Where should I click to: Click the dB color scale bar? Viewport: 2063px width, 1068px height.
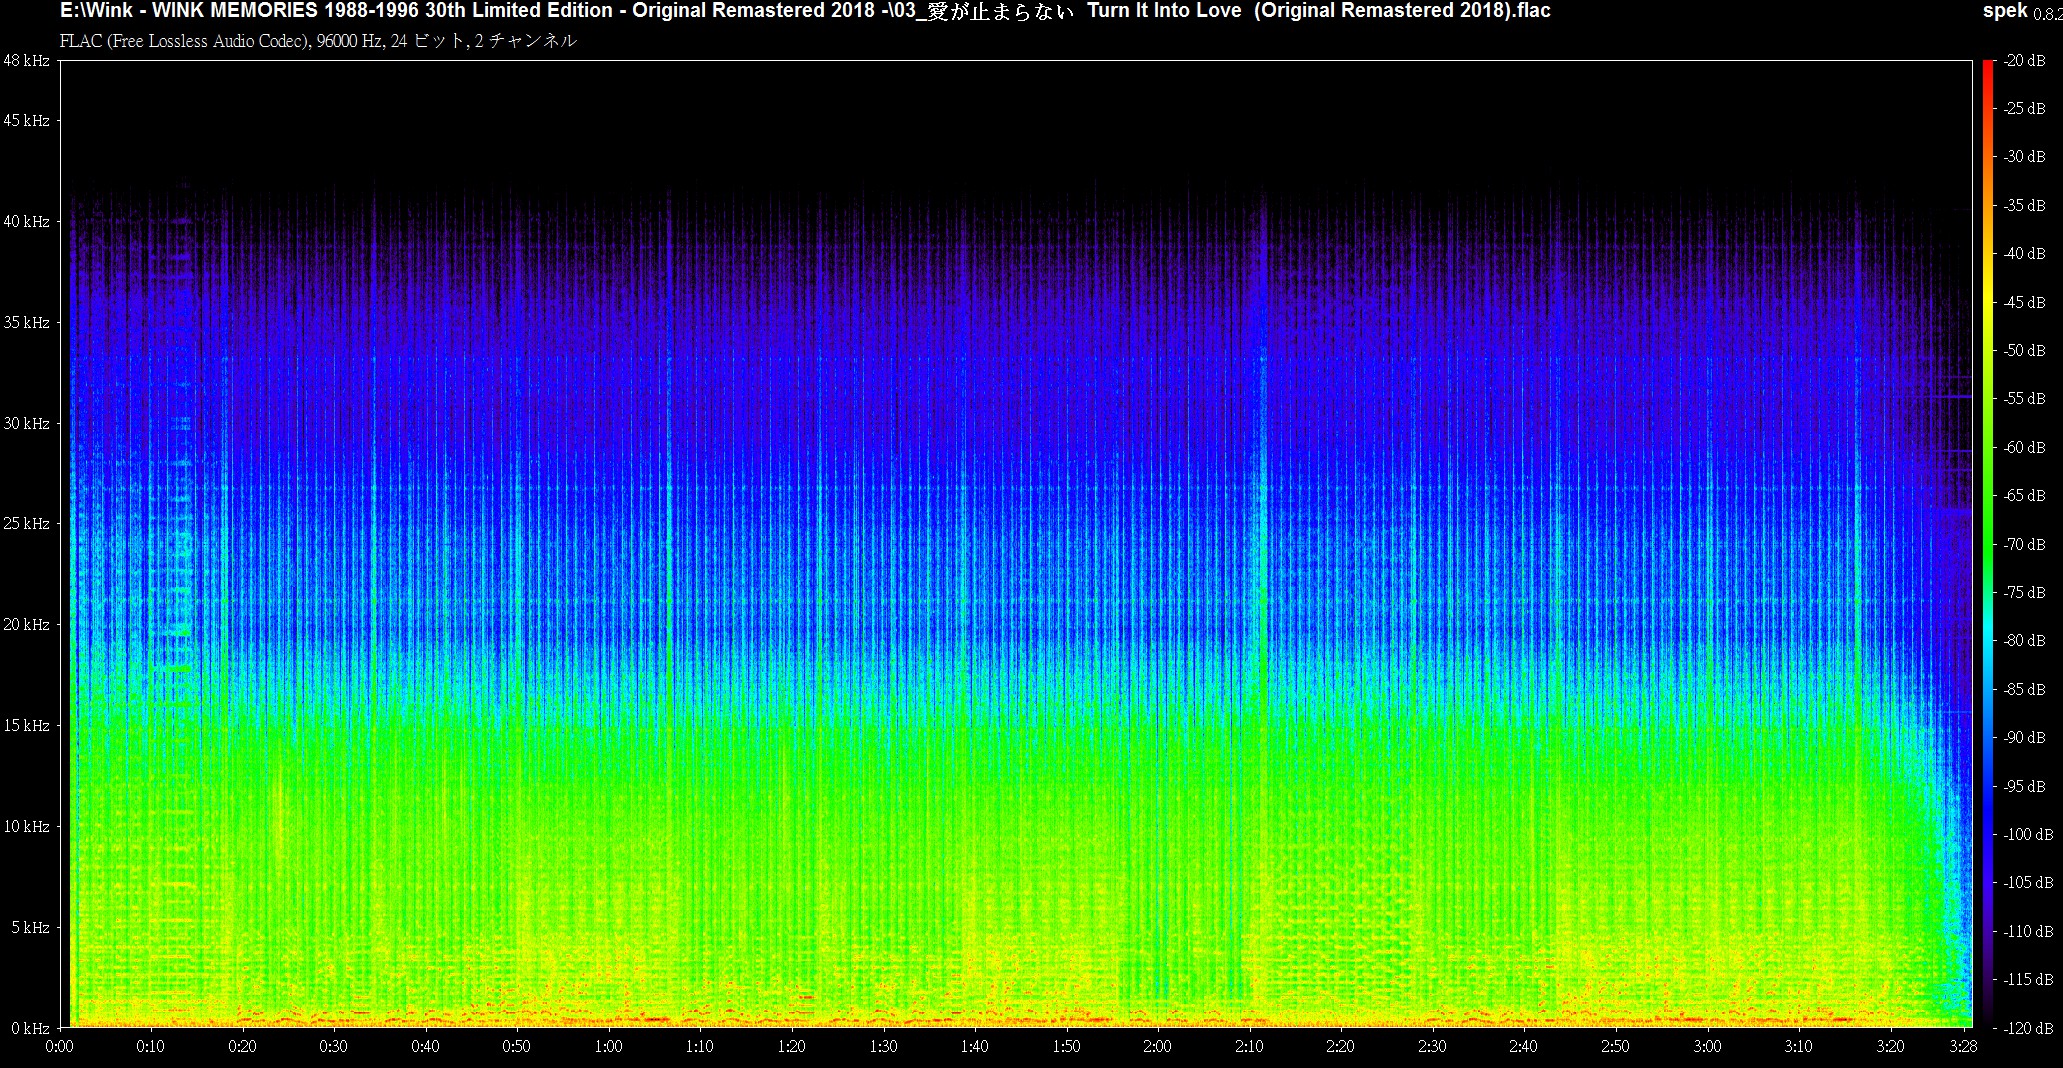point(1988,544)
